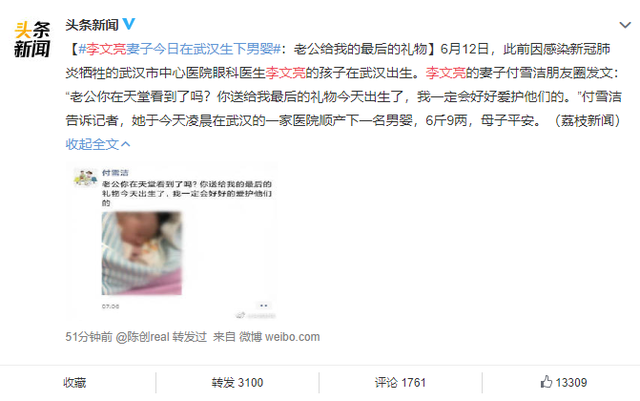The image size is (640, 401).
Task: Click the two-dot menu inside attached image
Action: pyautogui.click(x=264, y=305)
